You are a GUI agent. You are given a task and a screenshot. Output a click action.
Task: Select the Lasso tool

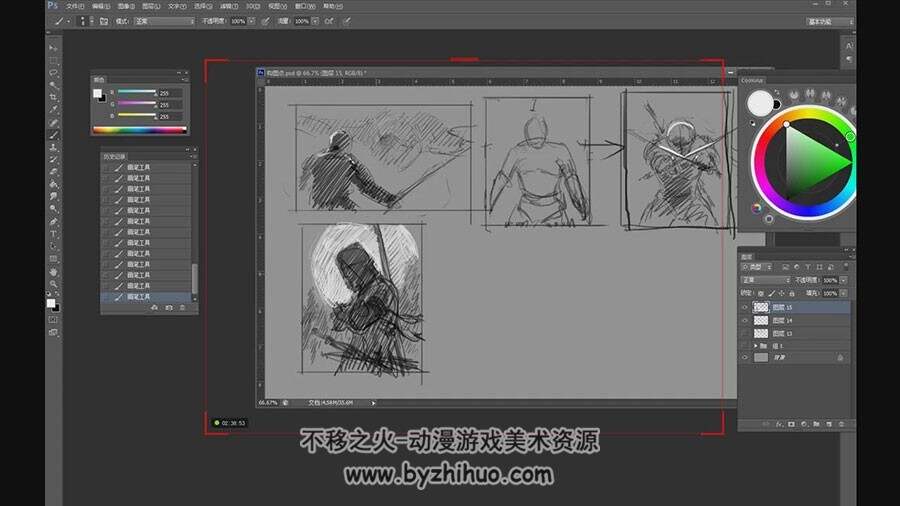53,73
